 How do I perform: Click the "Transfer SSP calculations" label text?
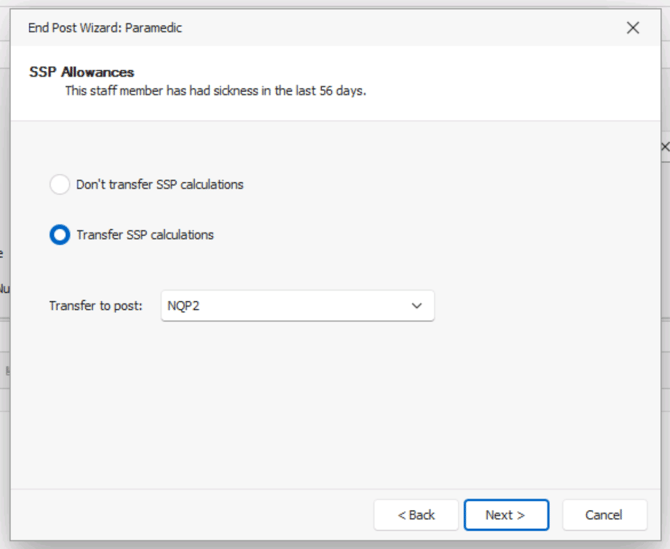[x=145, y=236]
